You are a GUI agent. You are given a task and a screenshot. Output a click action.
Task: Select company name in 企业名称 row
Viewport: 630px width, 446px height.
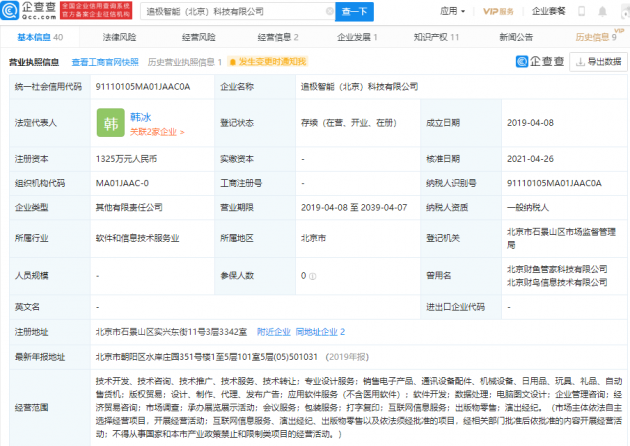tap(360, 87)
